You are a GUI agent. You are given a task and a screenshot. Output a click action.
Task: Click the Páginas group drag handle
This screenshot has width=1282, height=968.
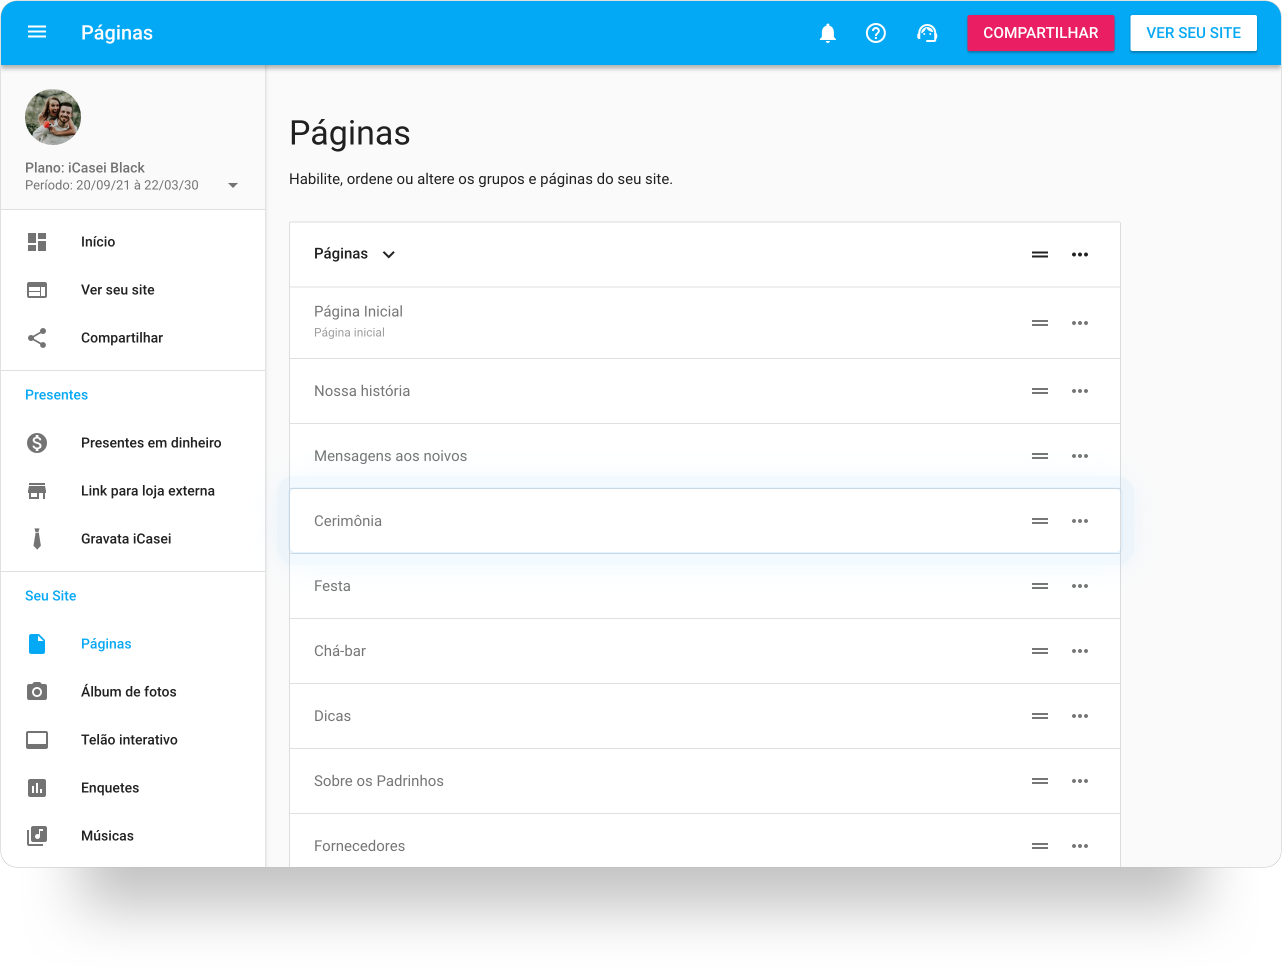[1040, 254]
